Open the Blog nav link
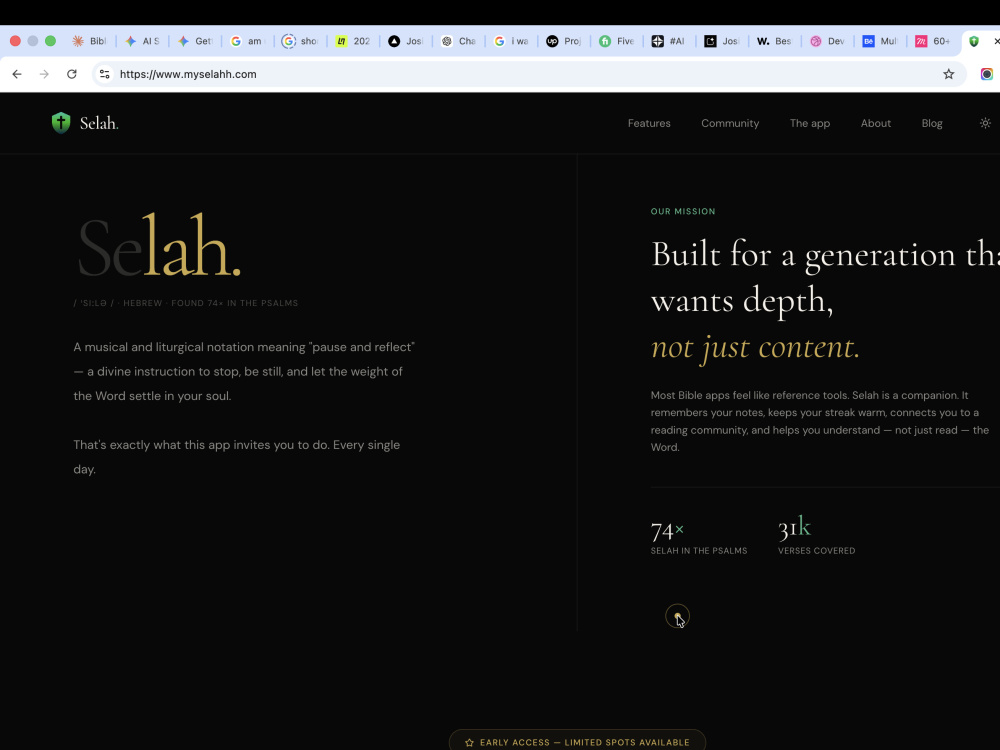1000x750 pixels. point(932,123)
